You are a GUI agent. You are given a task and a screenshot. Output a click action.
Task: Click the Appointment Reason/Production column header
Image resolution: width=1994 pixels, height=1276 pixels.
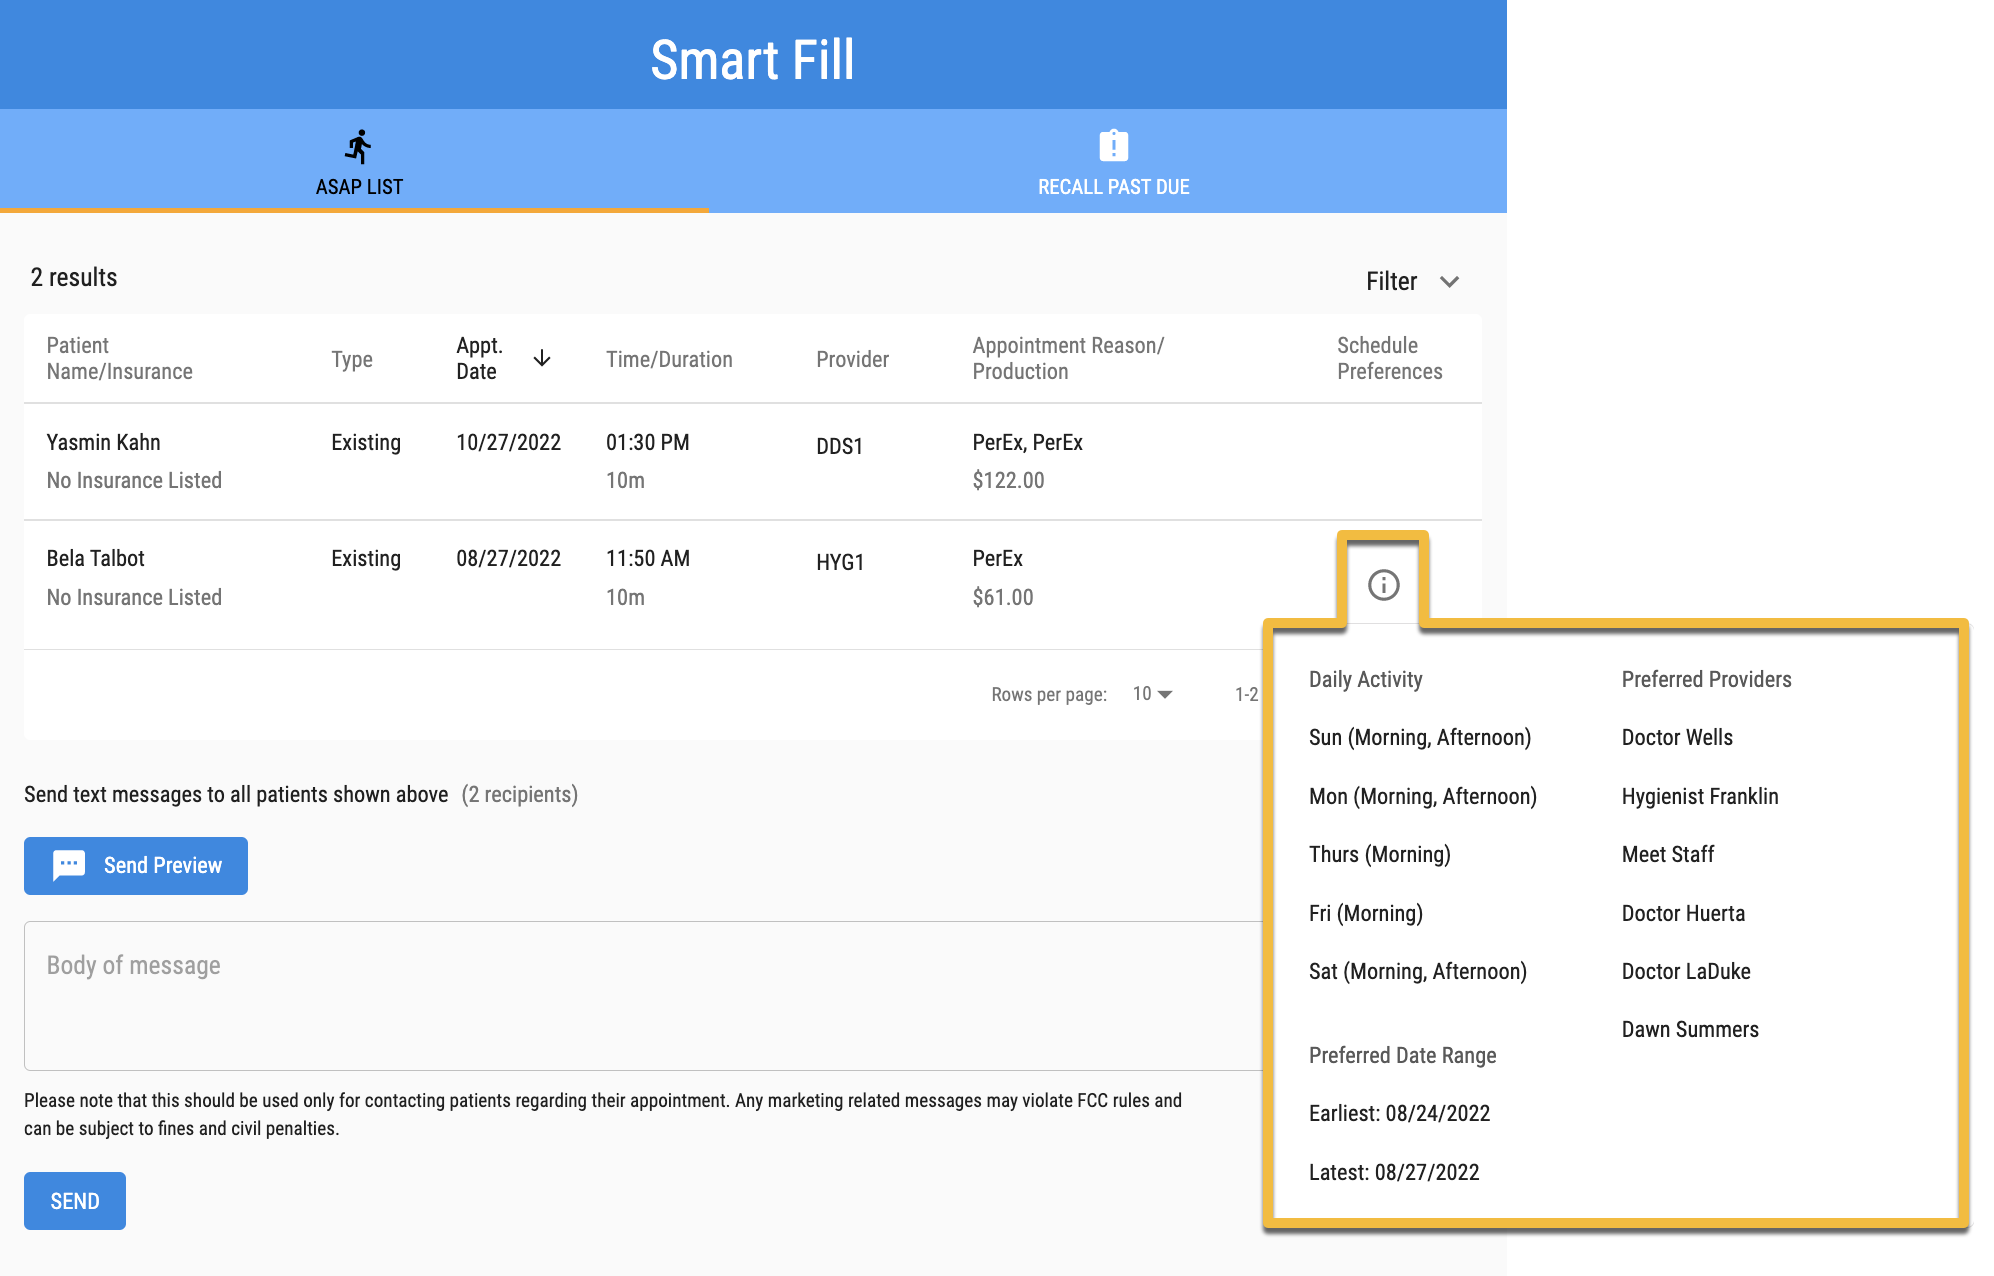click(x=1067, y=358)
